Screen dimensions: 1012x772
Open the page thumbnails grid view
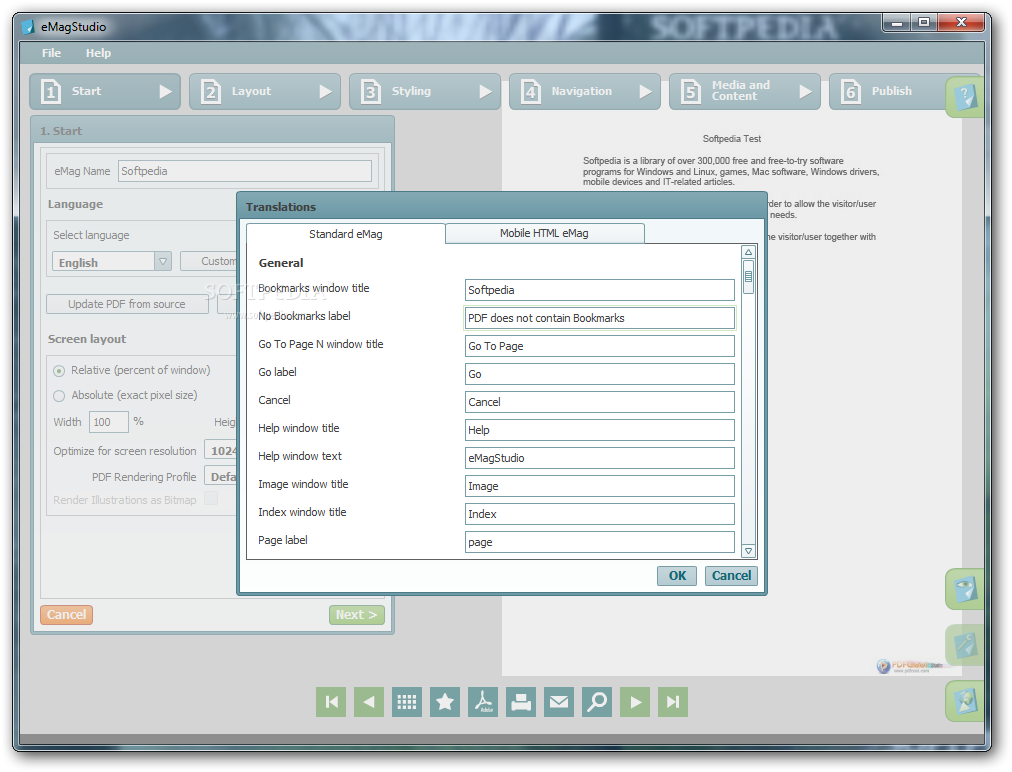(x=407, y=702)
